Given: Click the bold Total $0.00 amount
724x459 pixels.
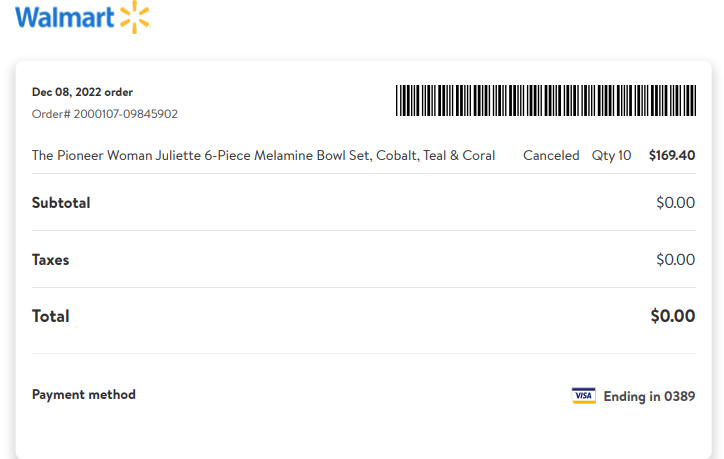Looking at the screenshot, I should point(673,316).
